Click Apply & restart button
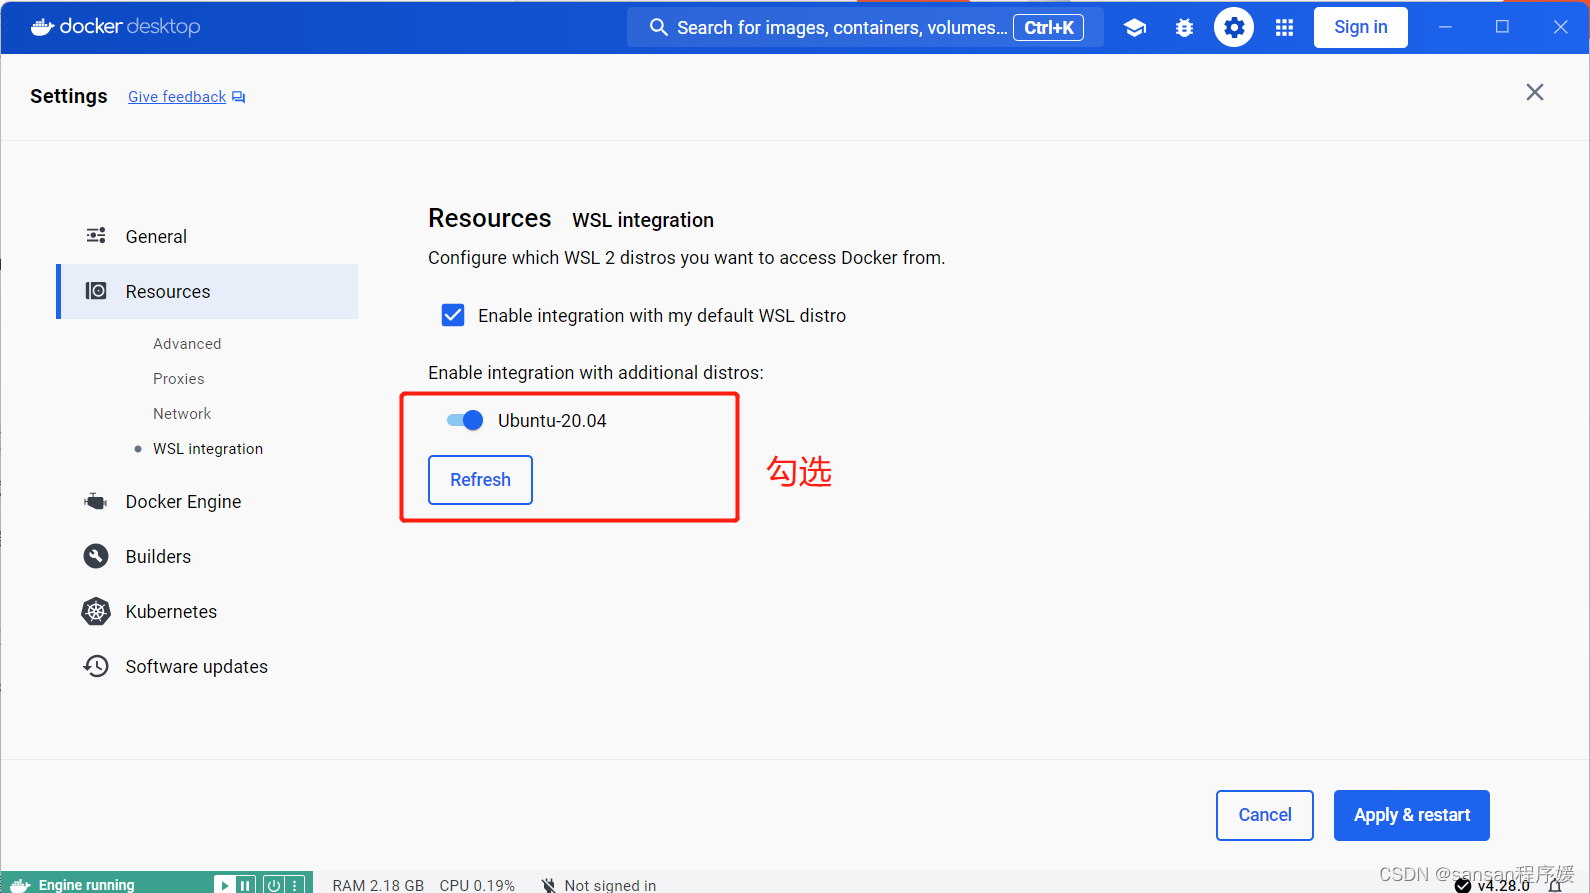This screenshot has width=1590, height=893. tap(1412, 815)
